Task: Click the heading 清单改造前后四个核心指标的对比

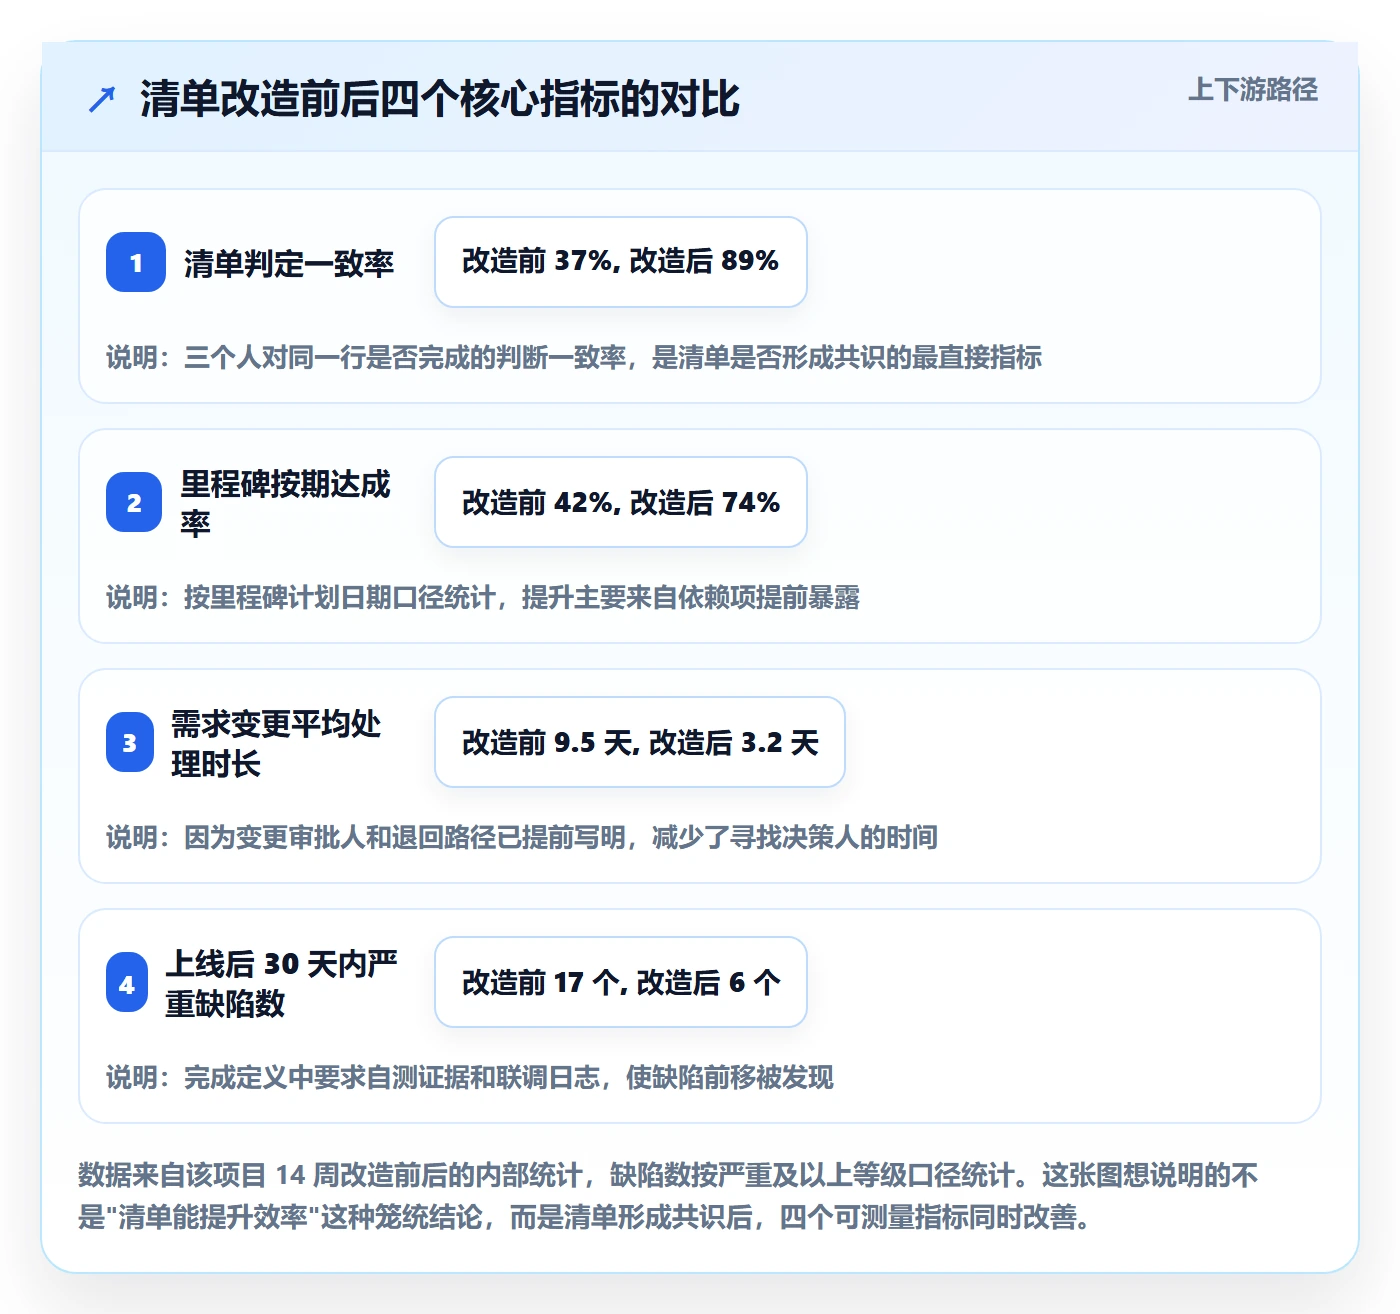Action: (440, 99)
